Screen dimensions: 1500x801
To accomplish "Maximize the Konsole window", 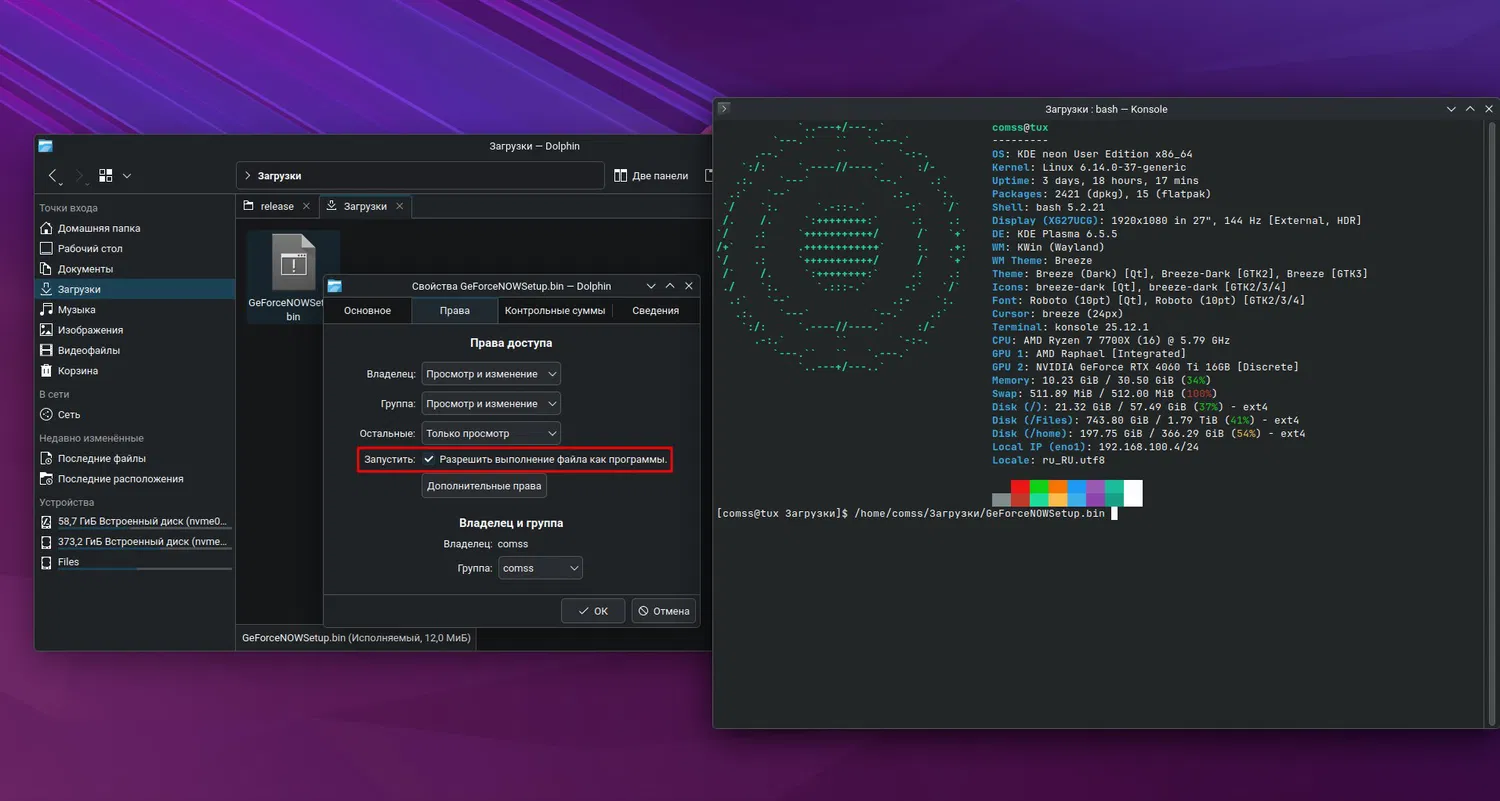I will click(x=1470, y=109).
